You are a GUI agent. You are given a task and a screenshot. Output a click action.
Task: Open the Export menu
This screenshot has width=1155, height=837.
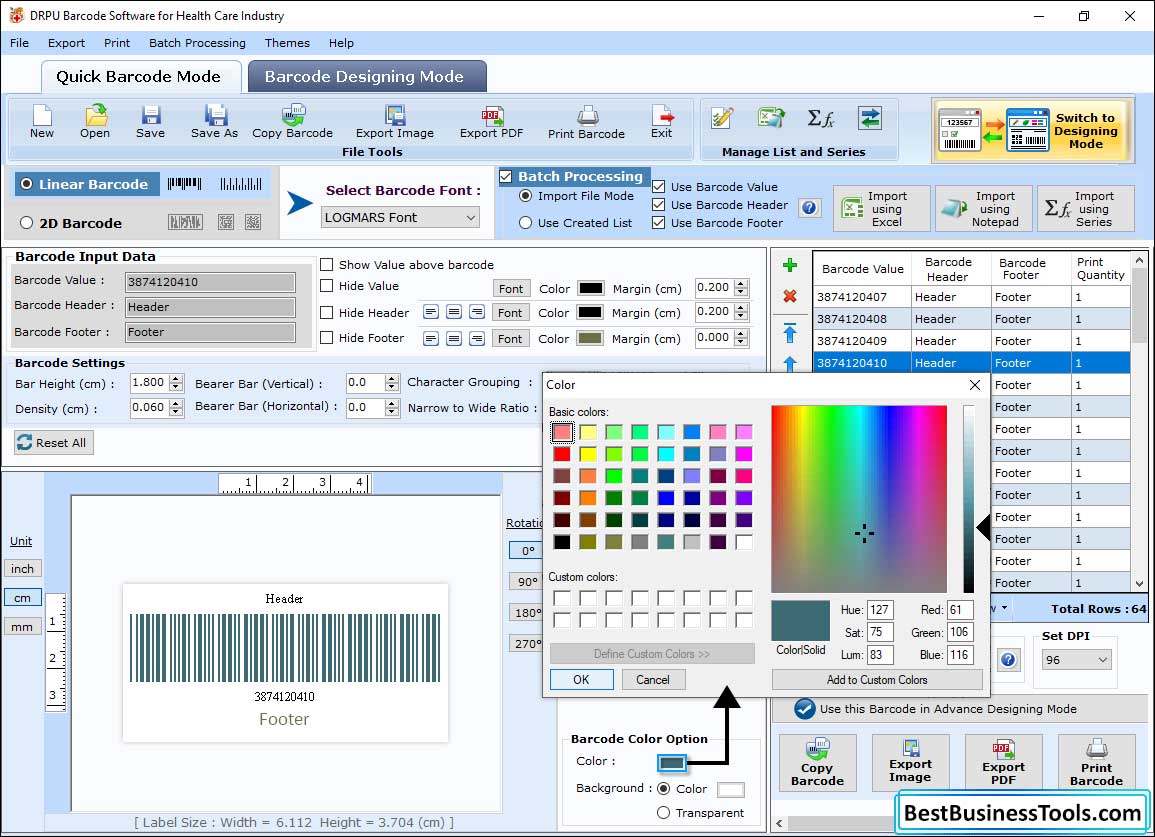[x=66, y=43]
